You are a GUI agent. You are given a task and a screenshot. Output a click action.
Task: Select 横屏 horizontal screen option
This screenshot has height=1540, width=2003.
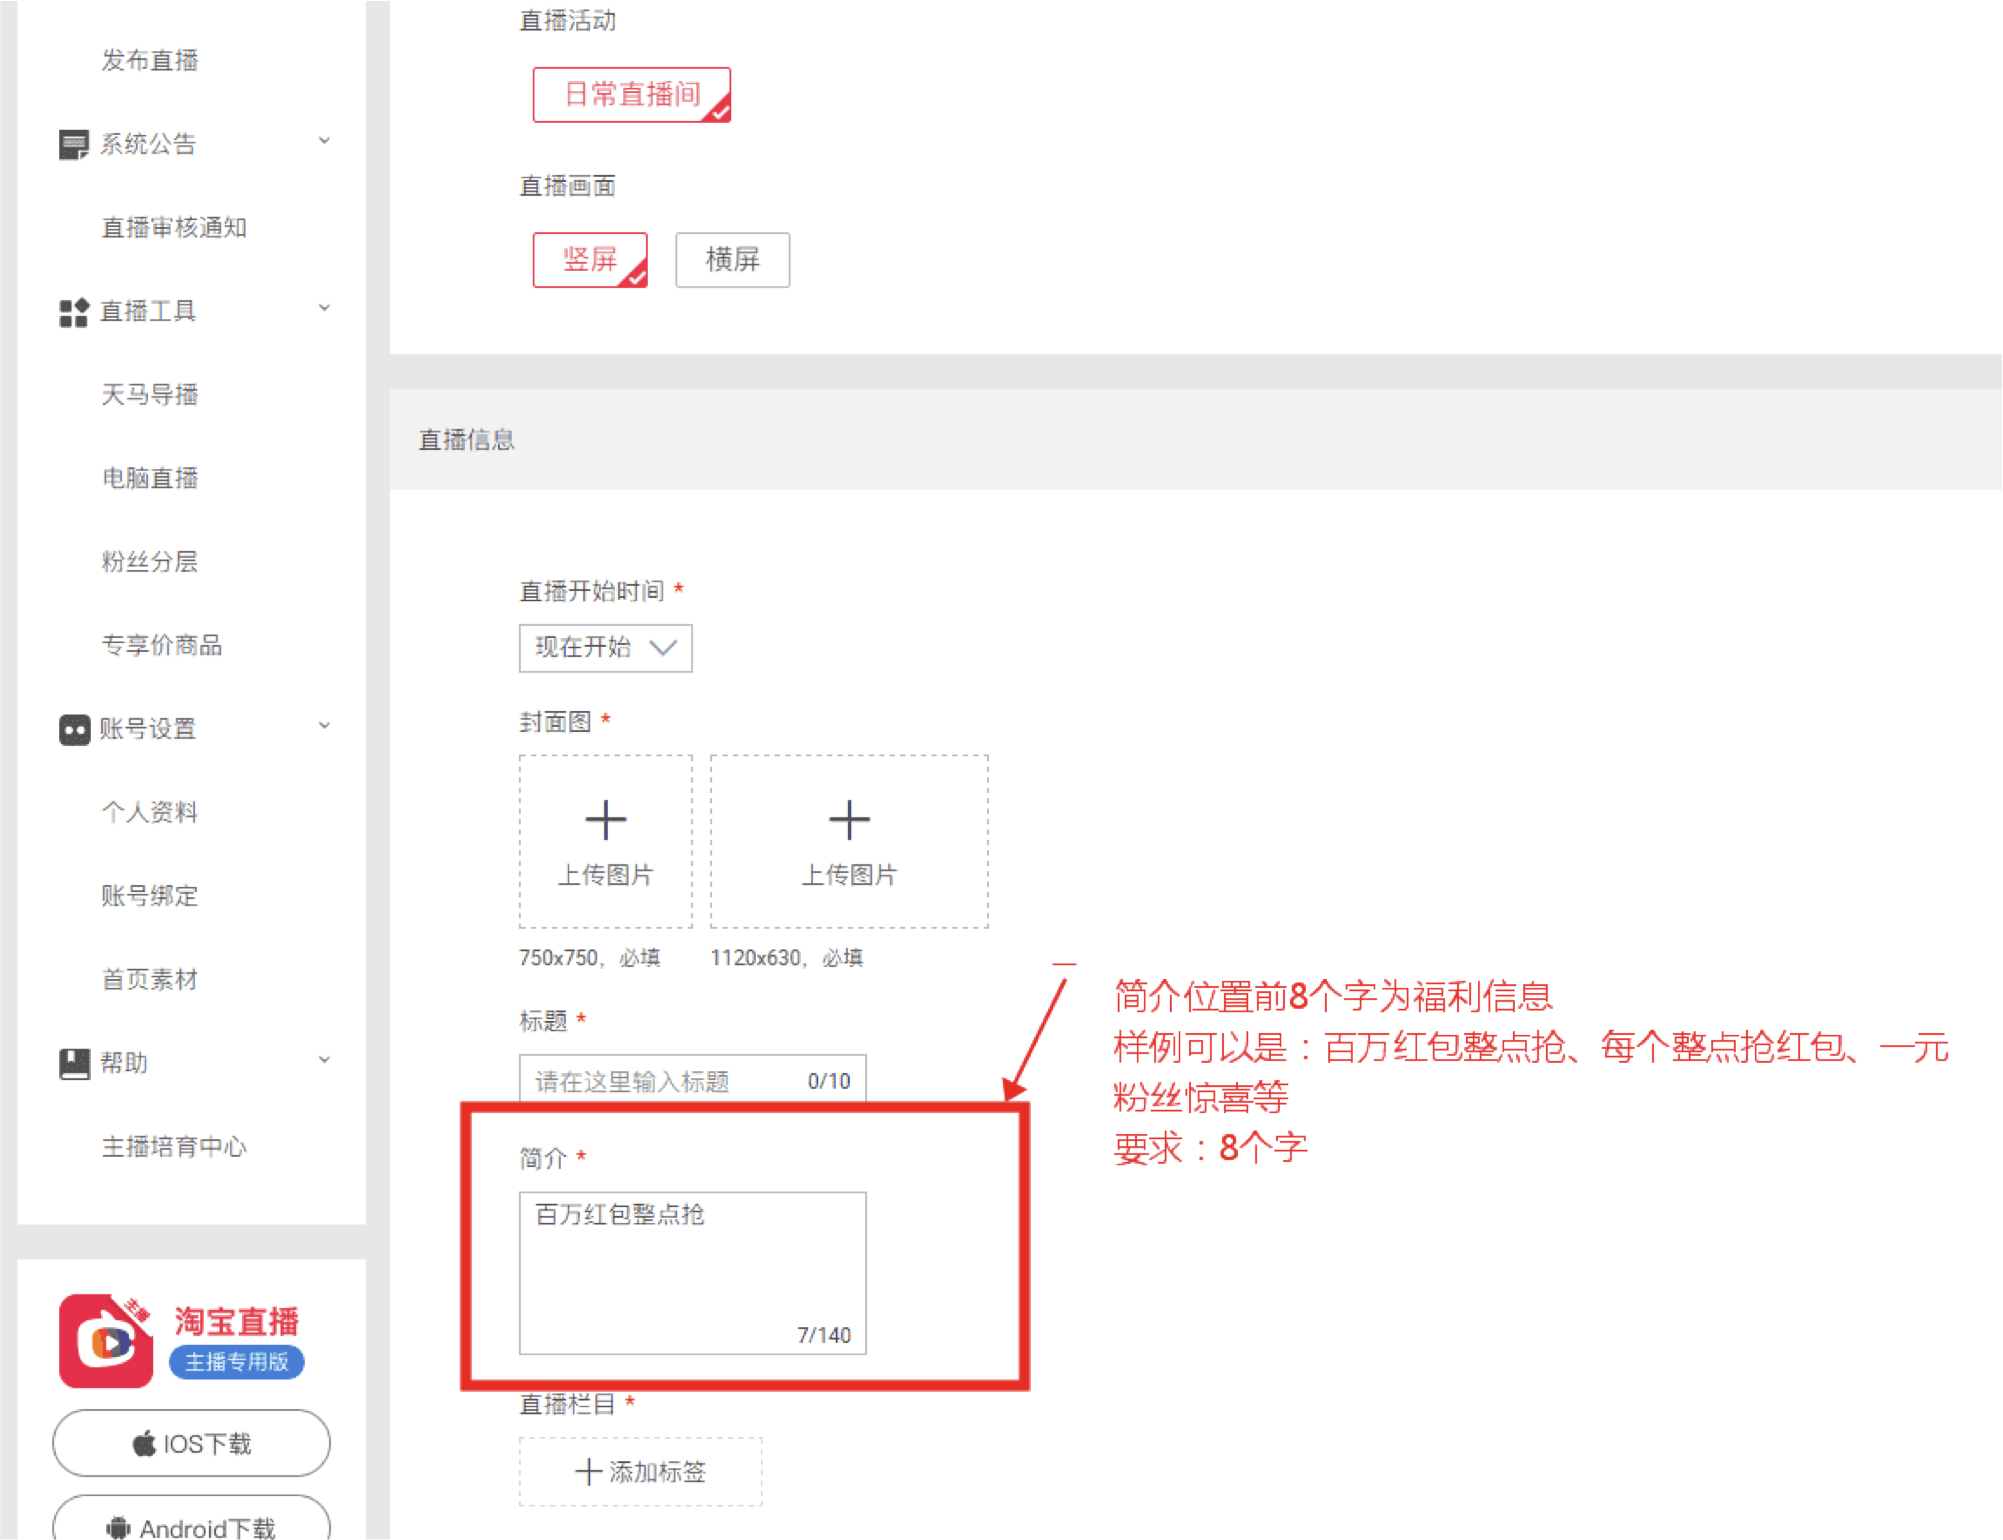[733, 260]
